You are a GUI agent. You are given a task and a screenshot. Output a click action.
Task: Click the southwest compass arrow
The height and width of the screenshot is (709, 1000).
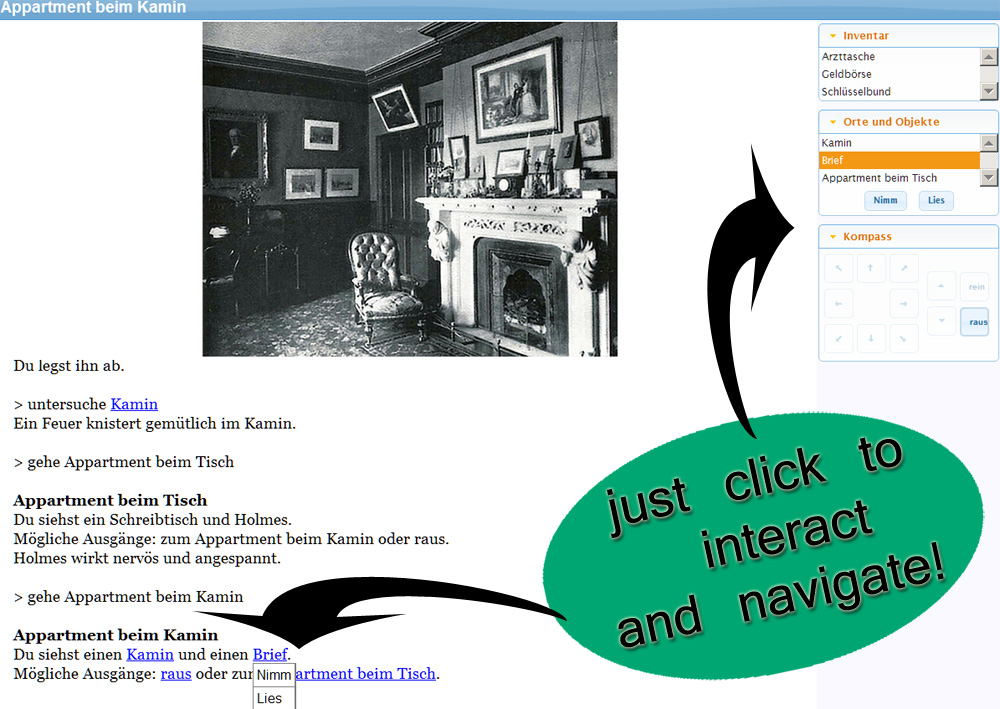click(x=838, y=339)
